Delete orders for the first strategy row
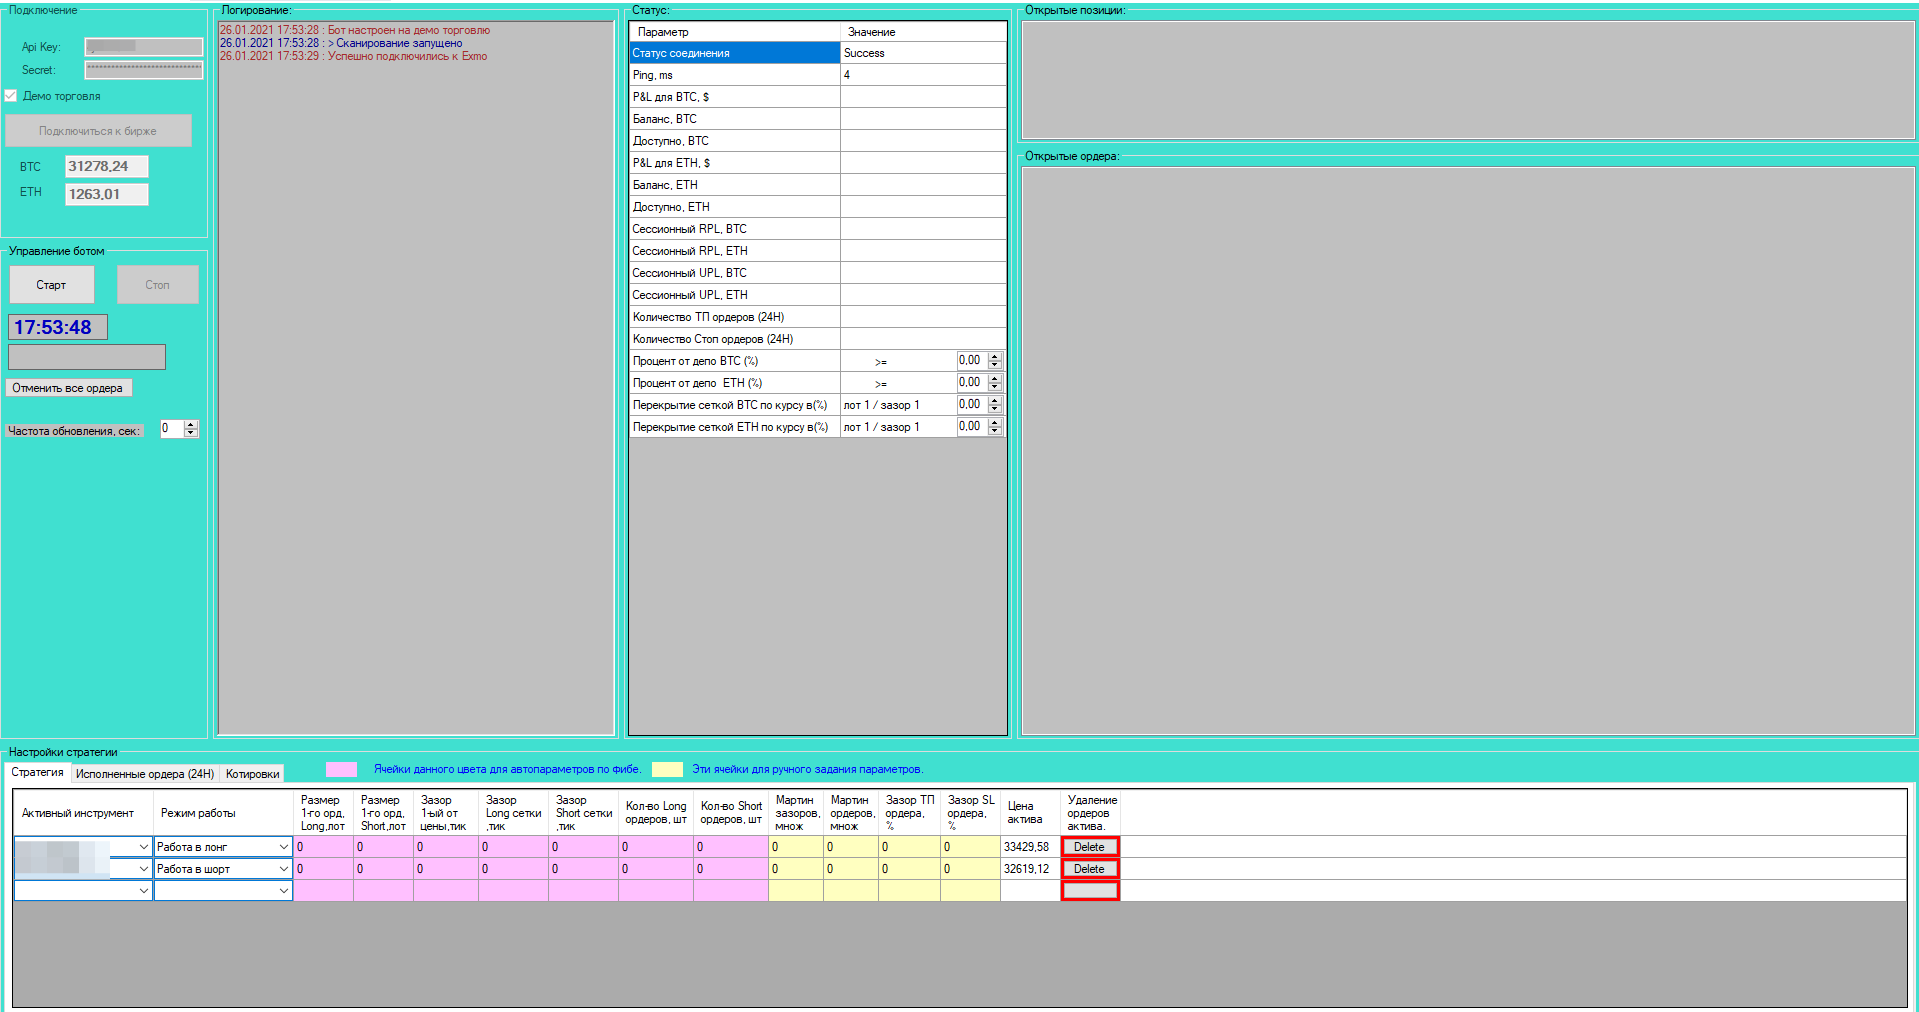 tap(1090, 847)
